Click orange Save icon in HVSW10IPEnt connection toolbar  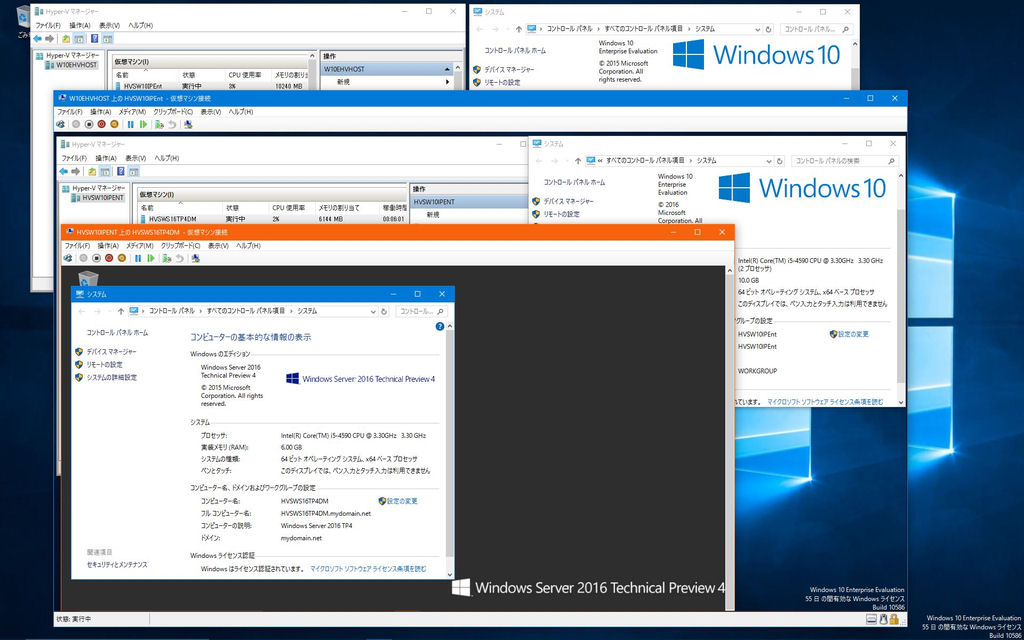click(114, 124)
